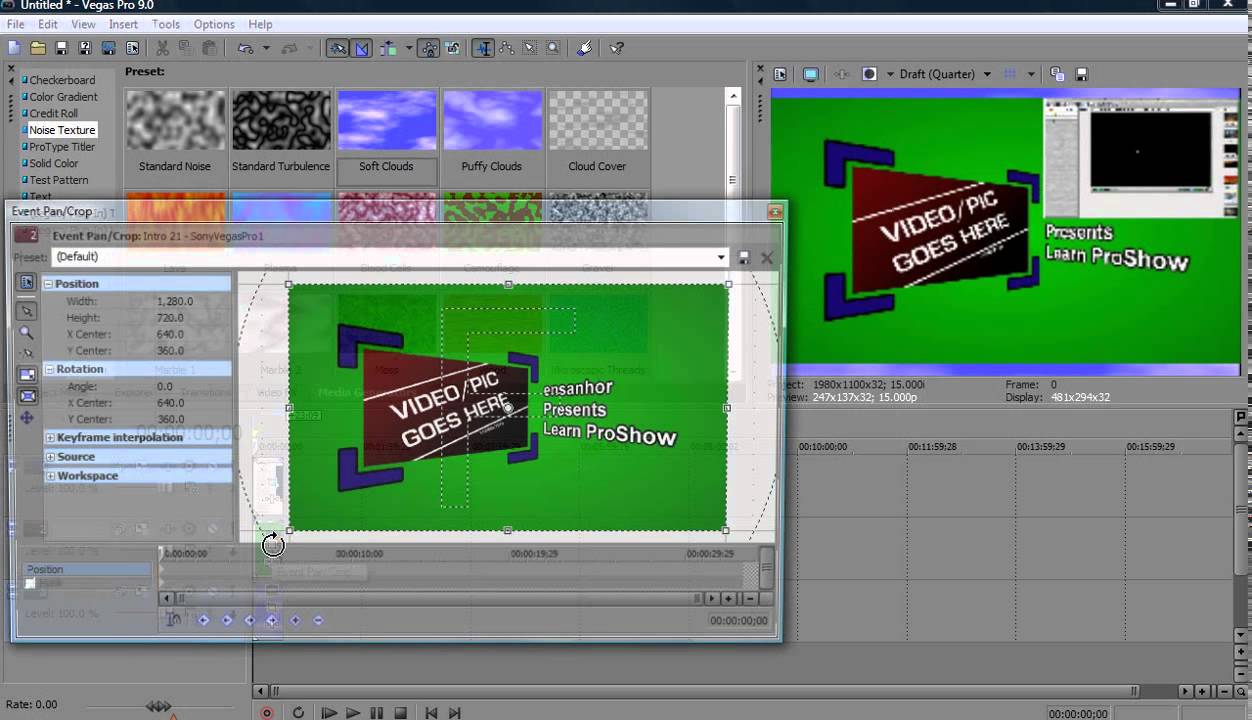The height and width of the screenshot is (720, 1252).
Task: Click the record button in transport bar
Action: point(267,713)
